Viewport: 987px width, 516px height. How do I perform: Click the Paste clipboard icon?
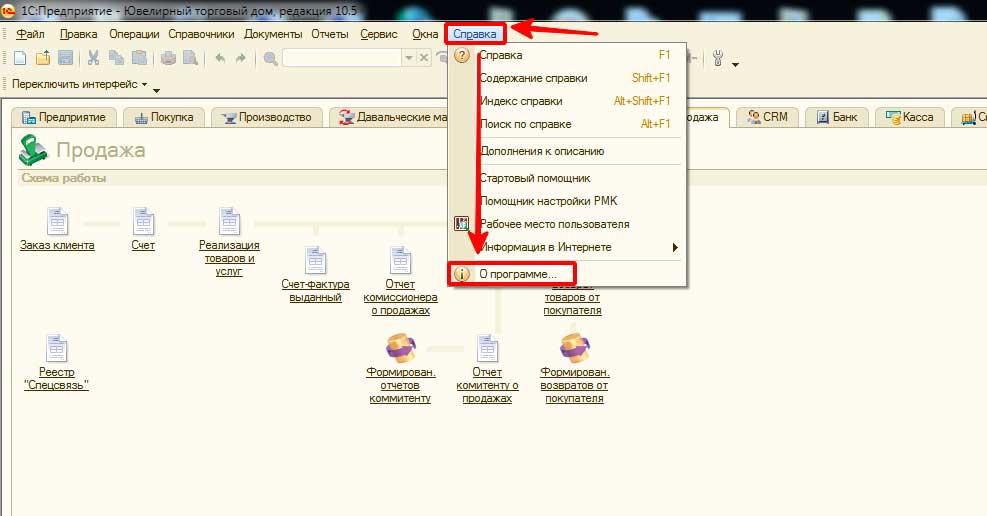[x=139, y=59]
